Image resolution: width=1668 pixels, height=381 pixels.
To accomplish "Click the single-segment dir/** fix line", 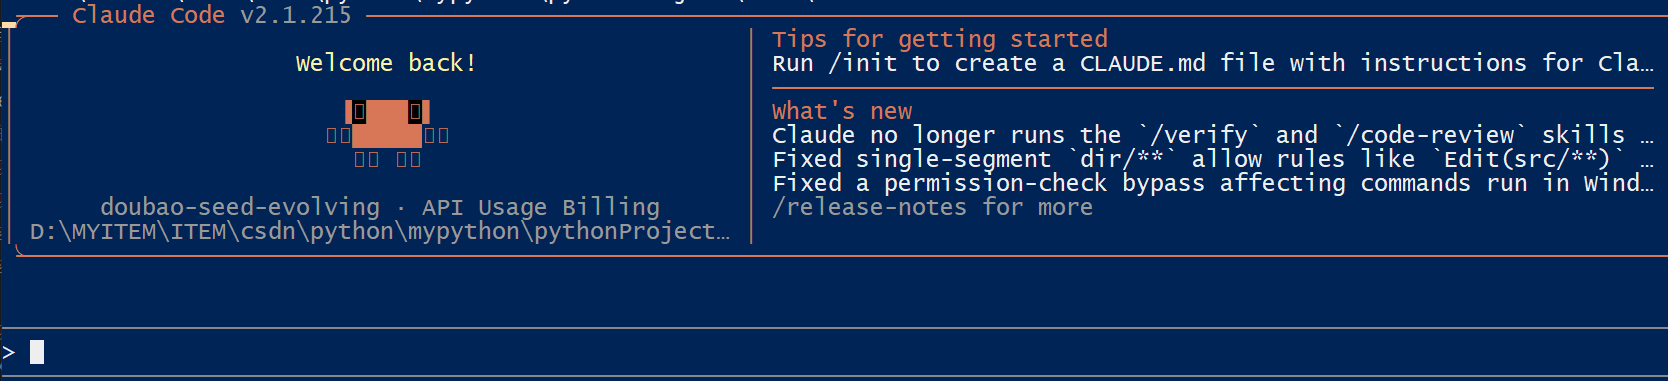I will point(1213,159).
